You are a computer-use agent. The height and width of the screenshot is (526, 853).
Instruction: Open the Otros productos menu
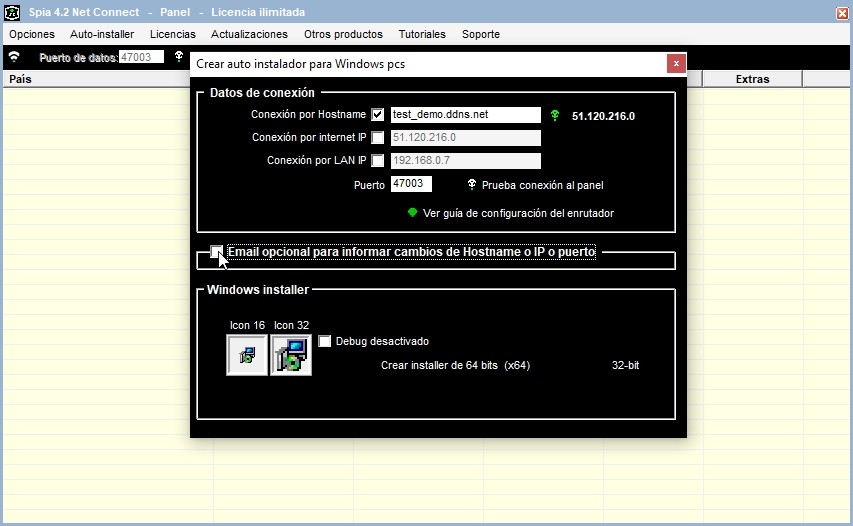point(343,34)
